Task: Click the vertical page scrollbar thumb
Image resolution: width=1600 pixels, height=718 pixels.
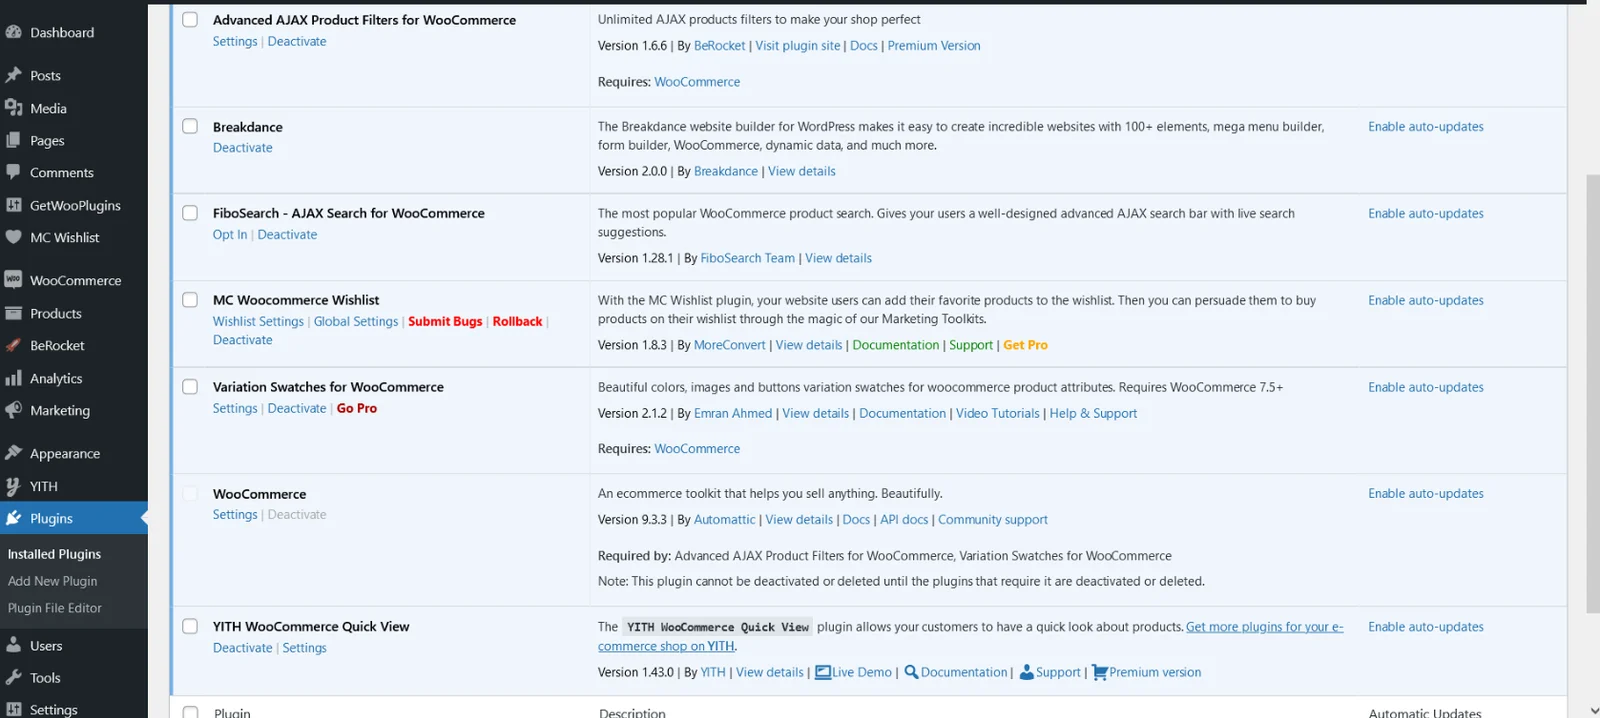Action: [x=1592, y=393]
